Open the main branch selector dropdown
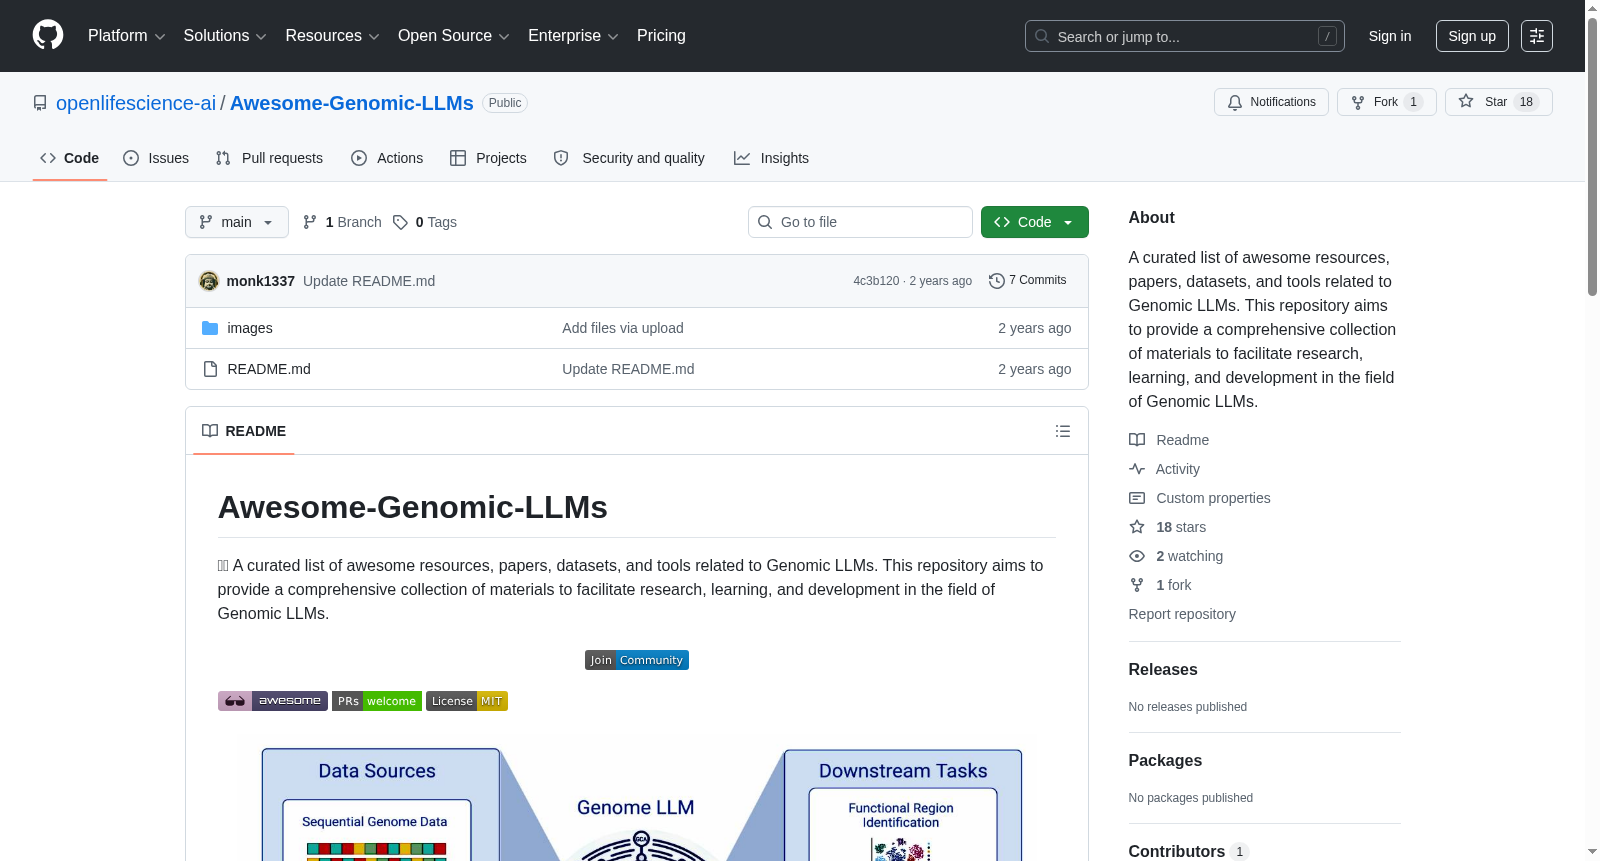The image size is (1600, 861). [237, 222]
